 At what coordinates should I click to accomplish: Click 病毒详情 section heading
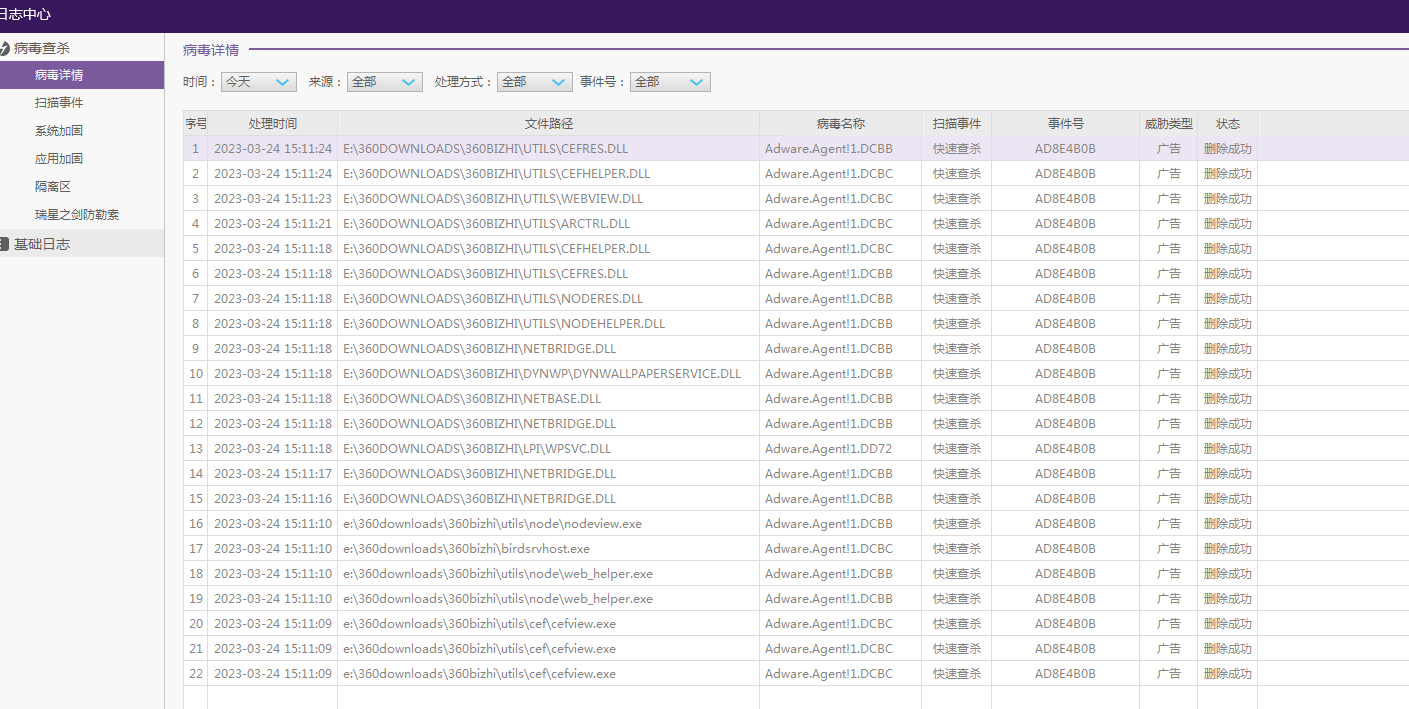point(211,50)
